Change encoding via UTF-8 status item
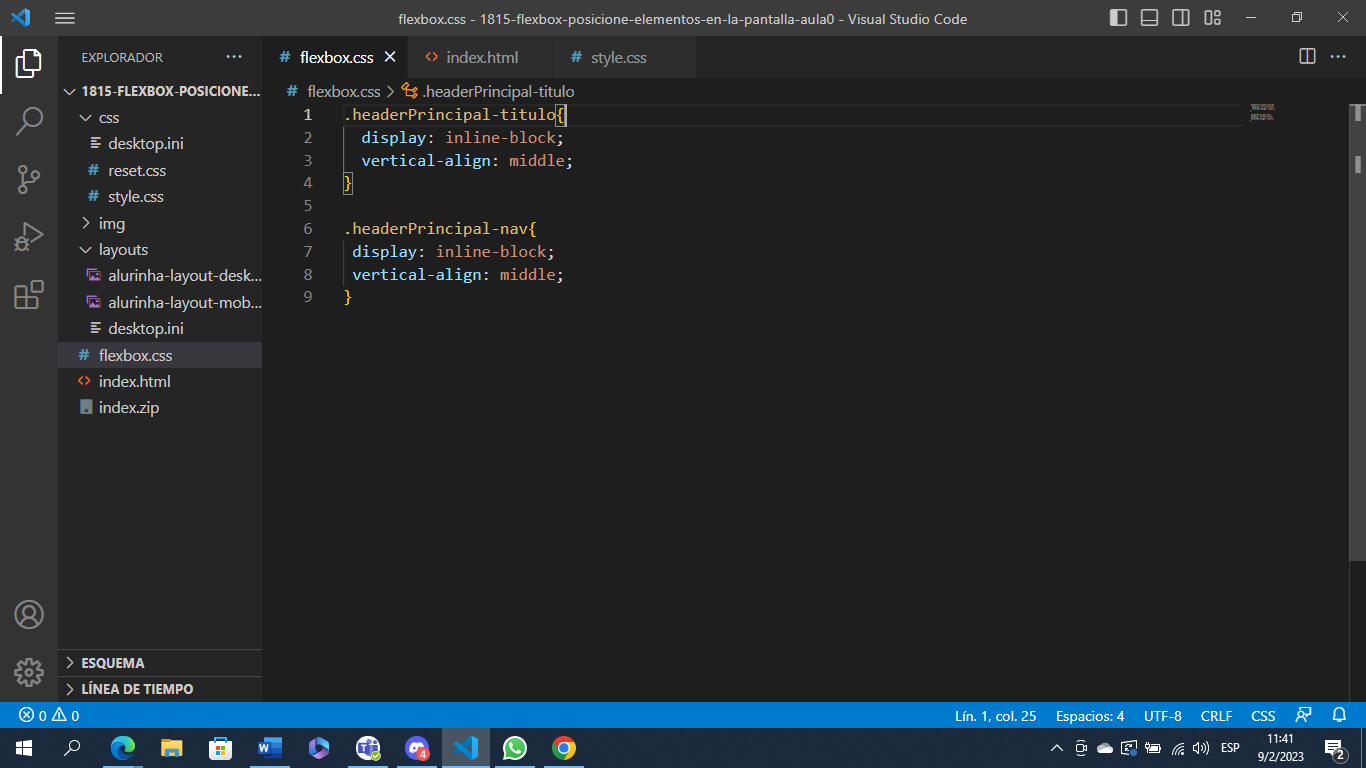This screenshot has height=768, width=1366. (x=1163, y=716)
